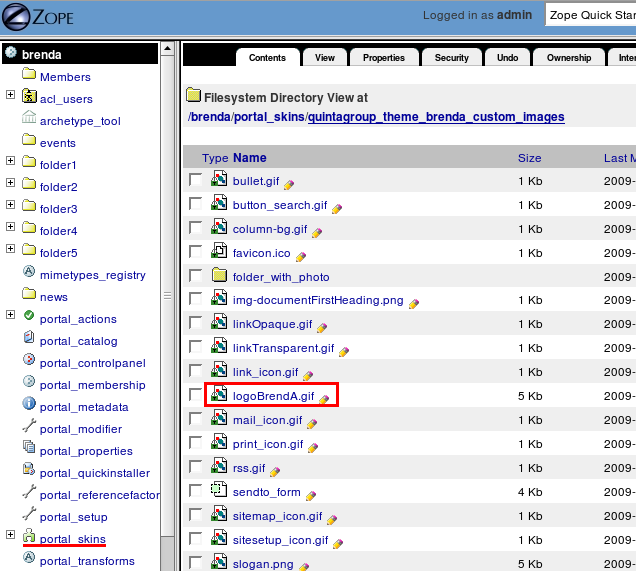Click the page template icon beside sendto_form

point(219,489)
